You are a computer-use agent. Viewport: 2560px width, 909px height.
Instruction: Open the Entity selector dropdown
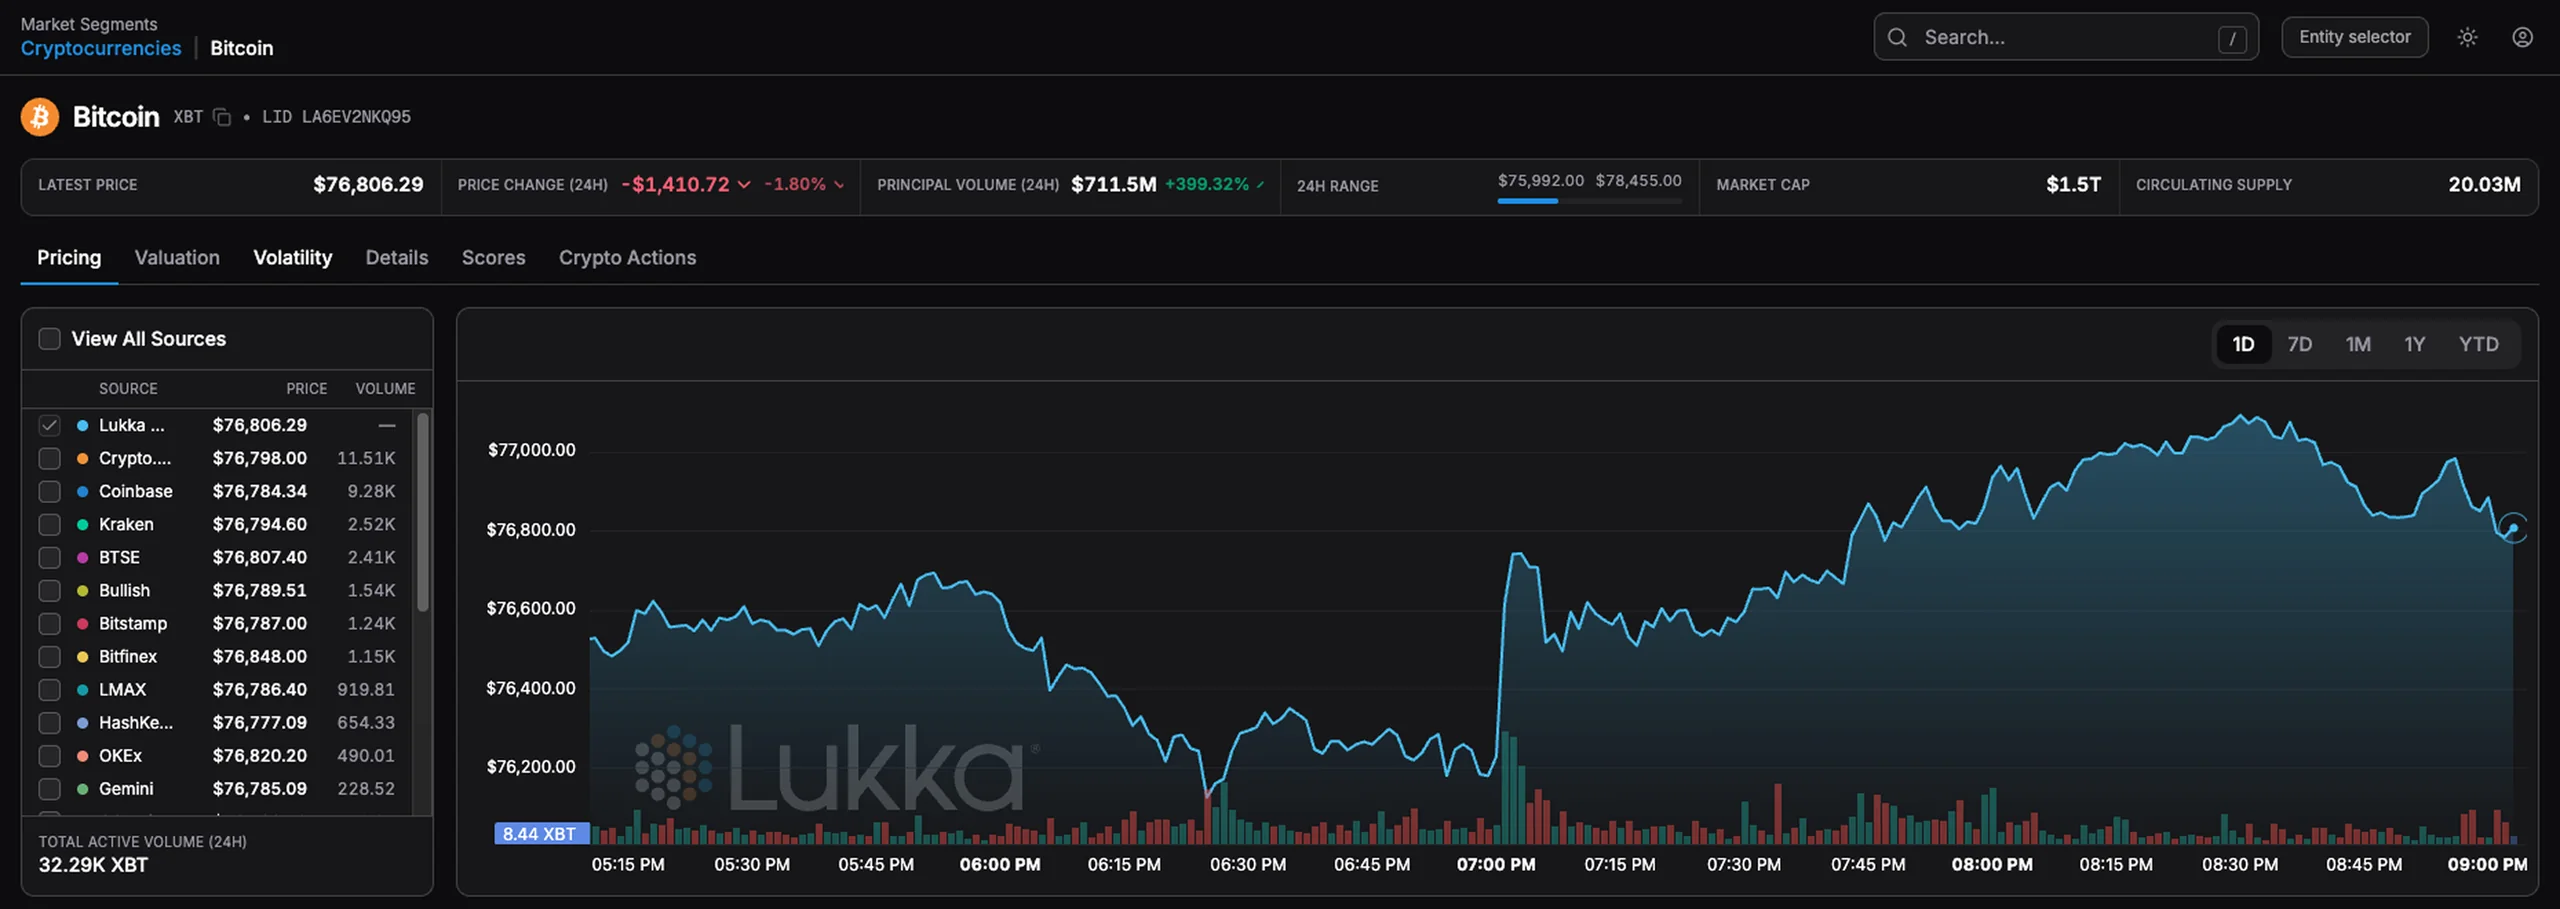pyautogui.click(x=2354, y=37)
